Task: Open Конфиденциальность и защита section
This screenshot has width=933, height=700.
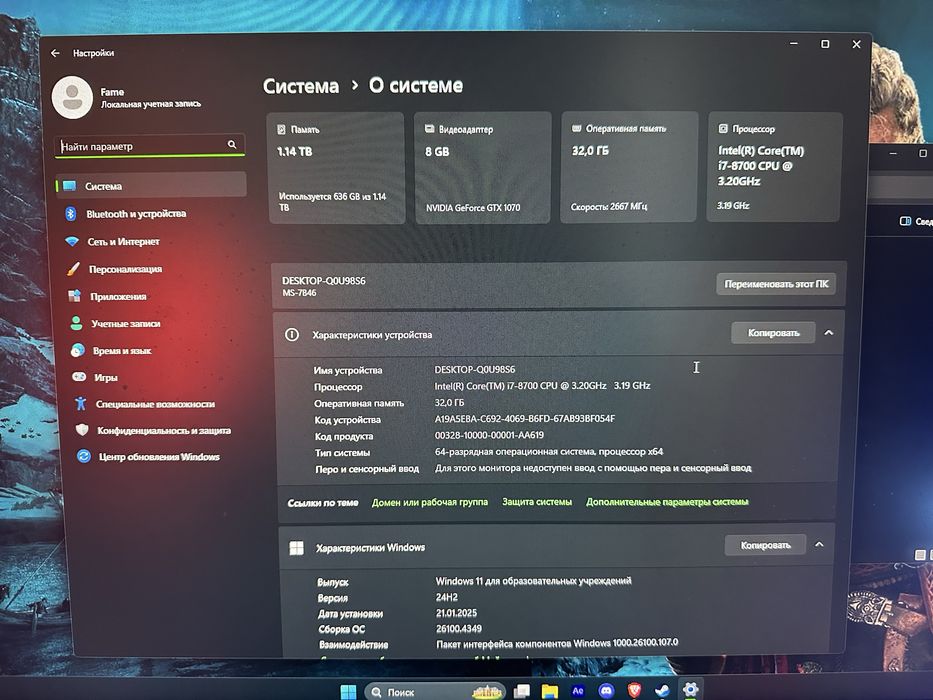Action: tap(164, 430)
